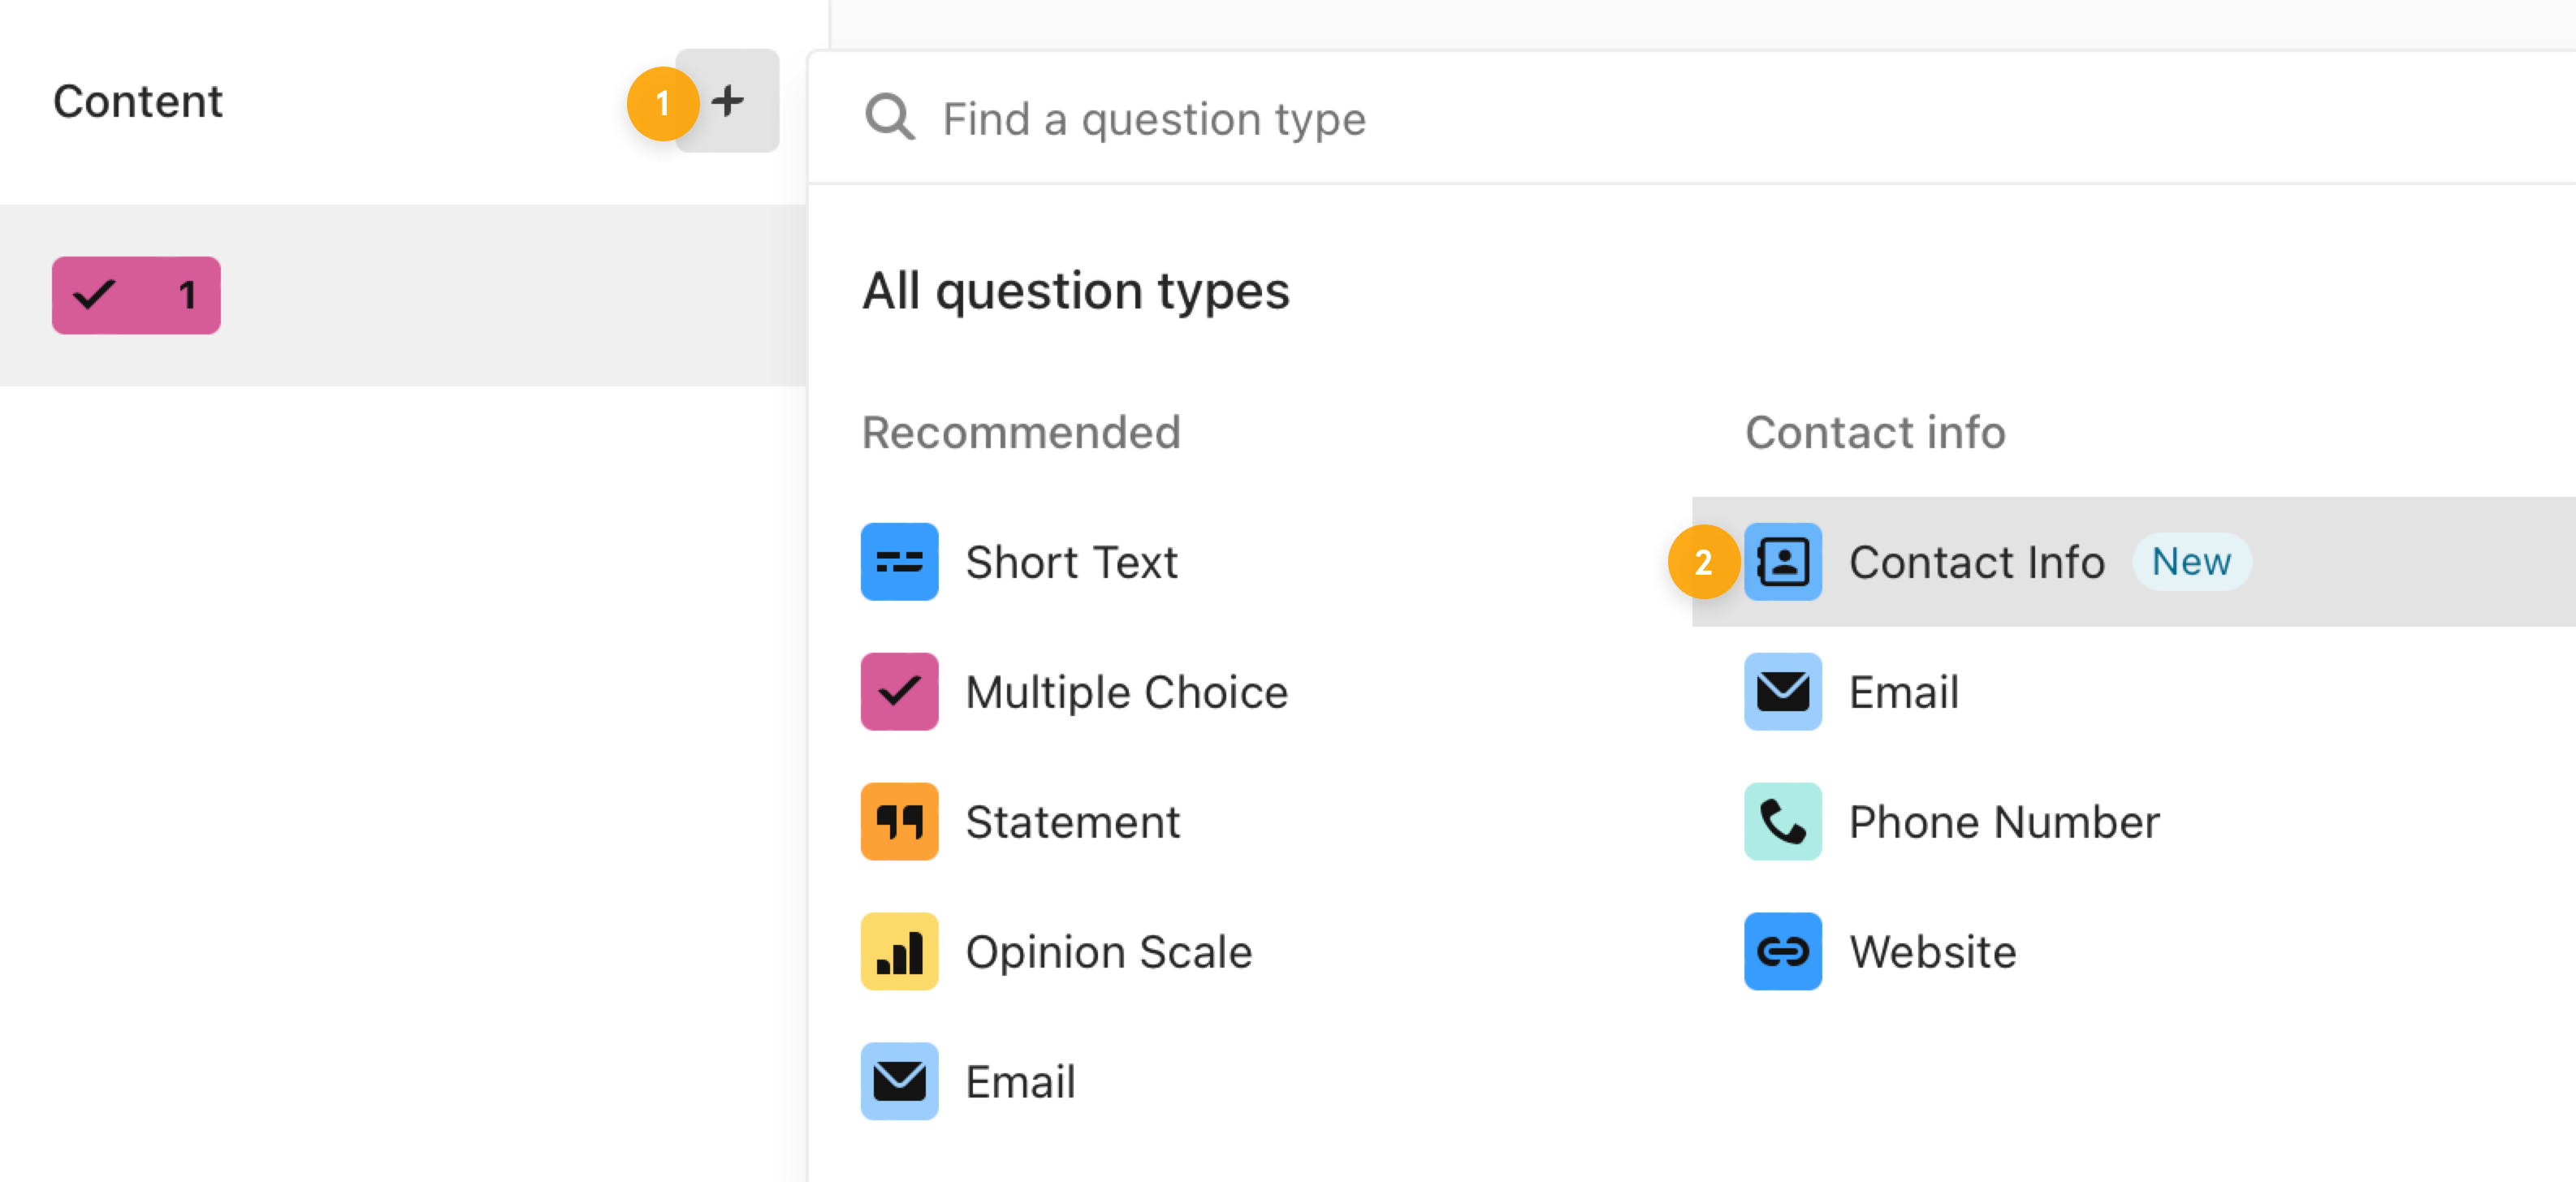Select the Opinion Scale bar chart icon

[x=899, y=951]
